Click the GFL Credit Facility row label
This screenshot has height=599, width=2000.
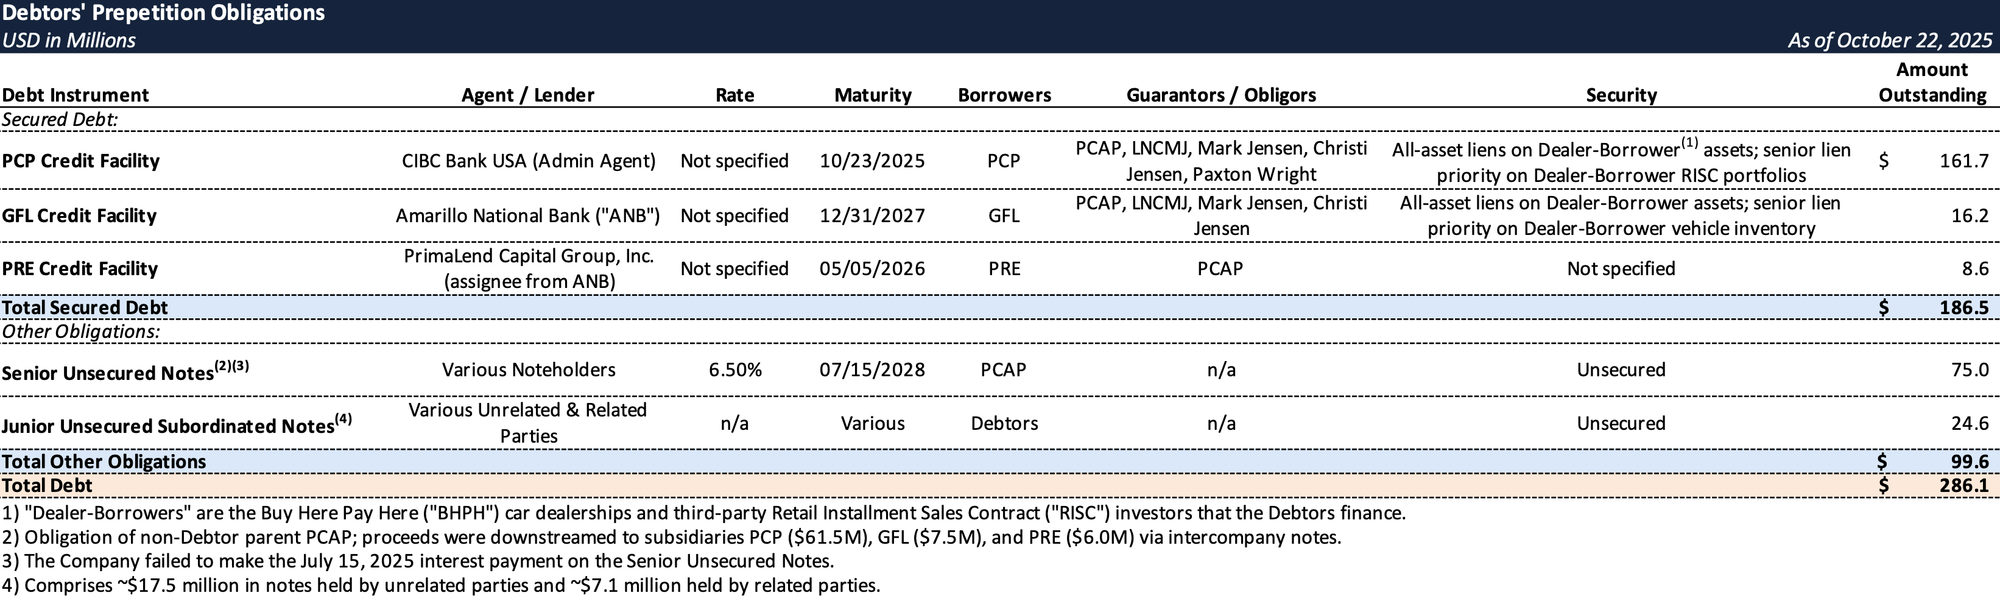point(79,215)
